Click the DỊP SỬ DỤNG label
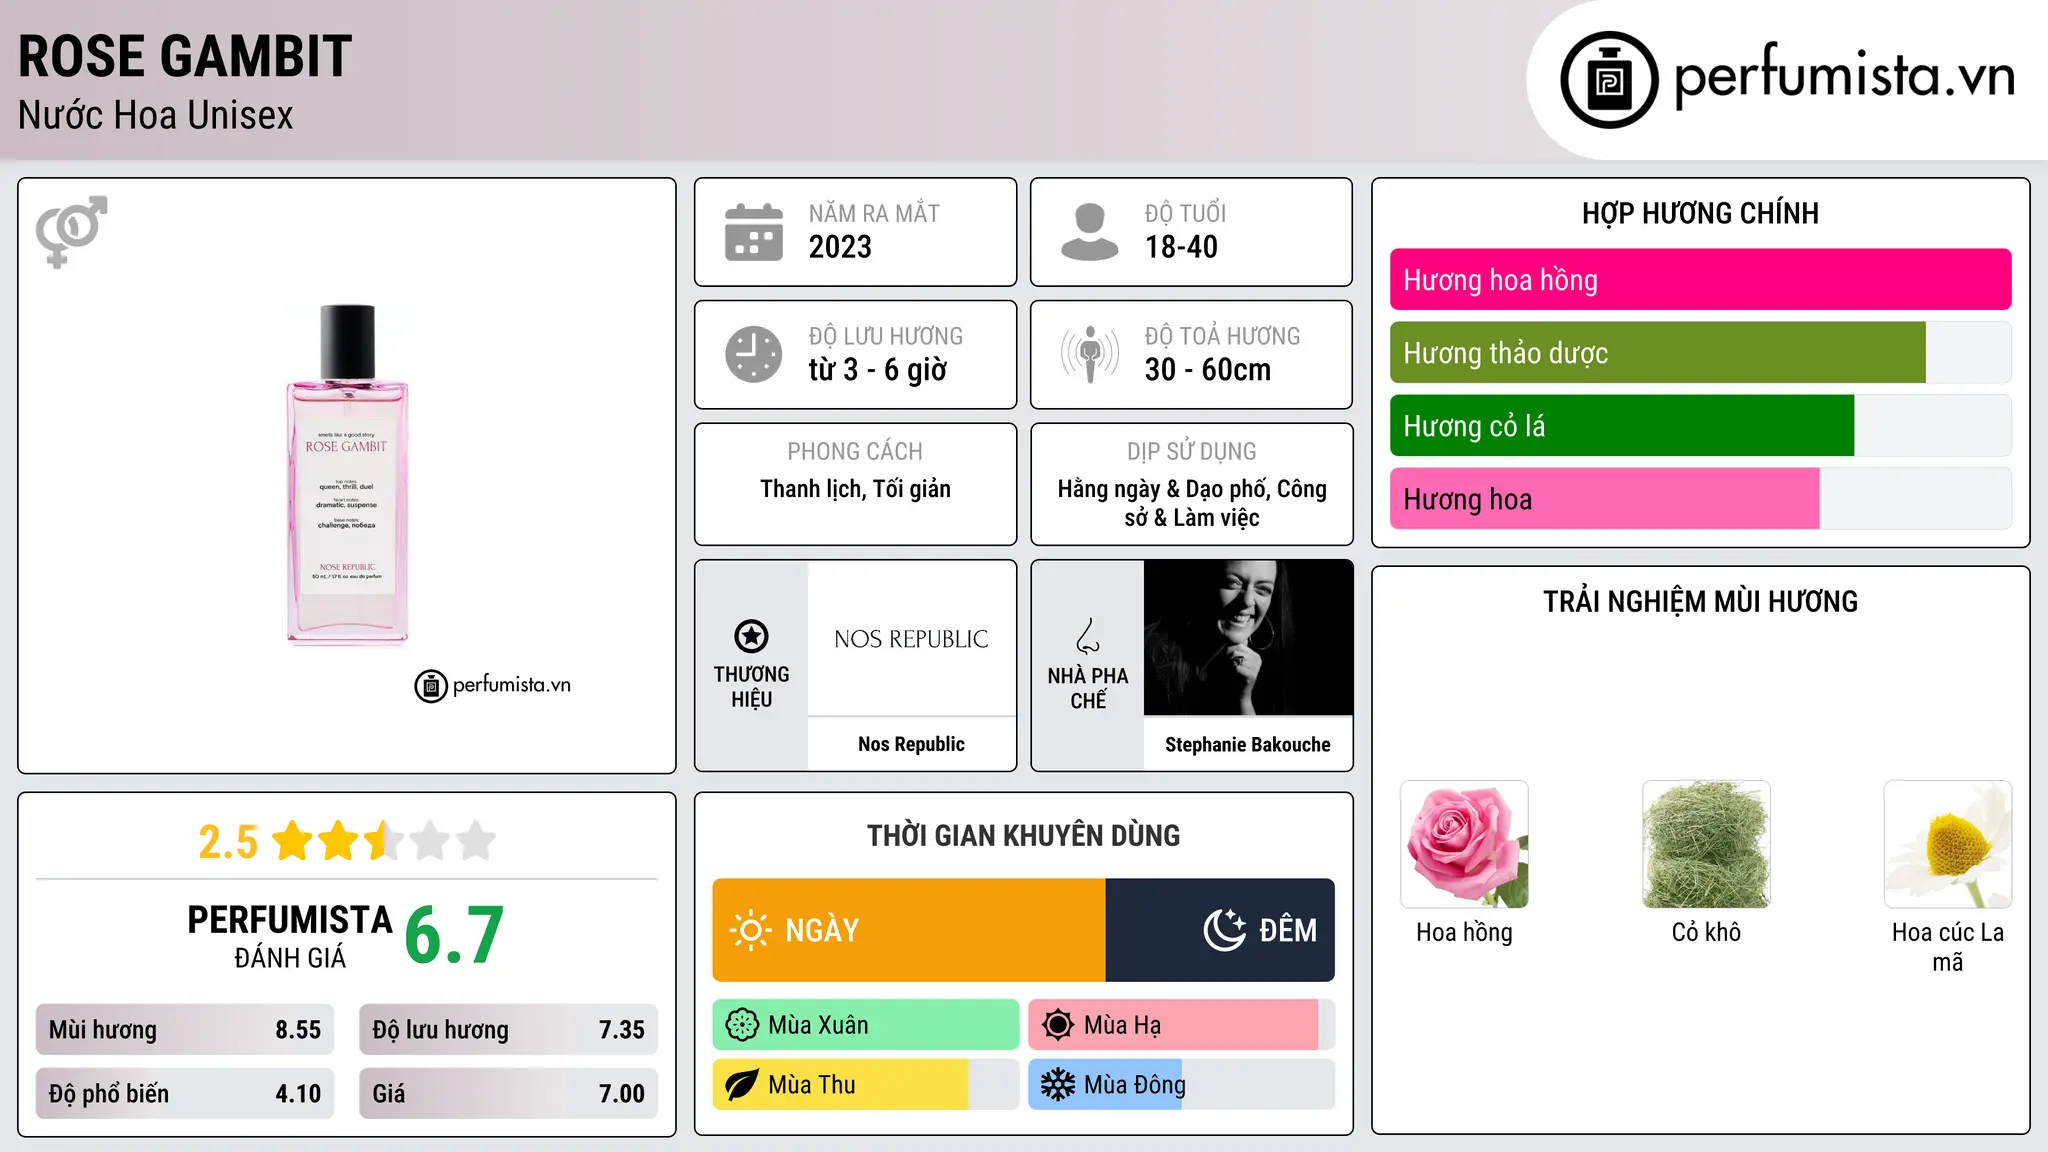Viewport: 2048px width, 1152px height. (1192, 452)
